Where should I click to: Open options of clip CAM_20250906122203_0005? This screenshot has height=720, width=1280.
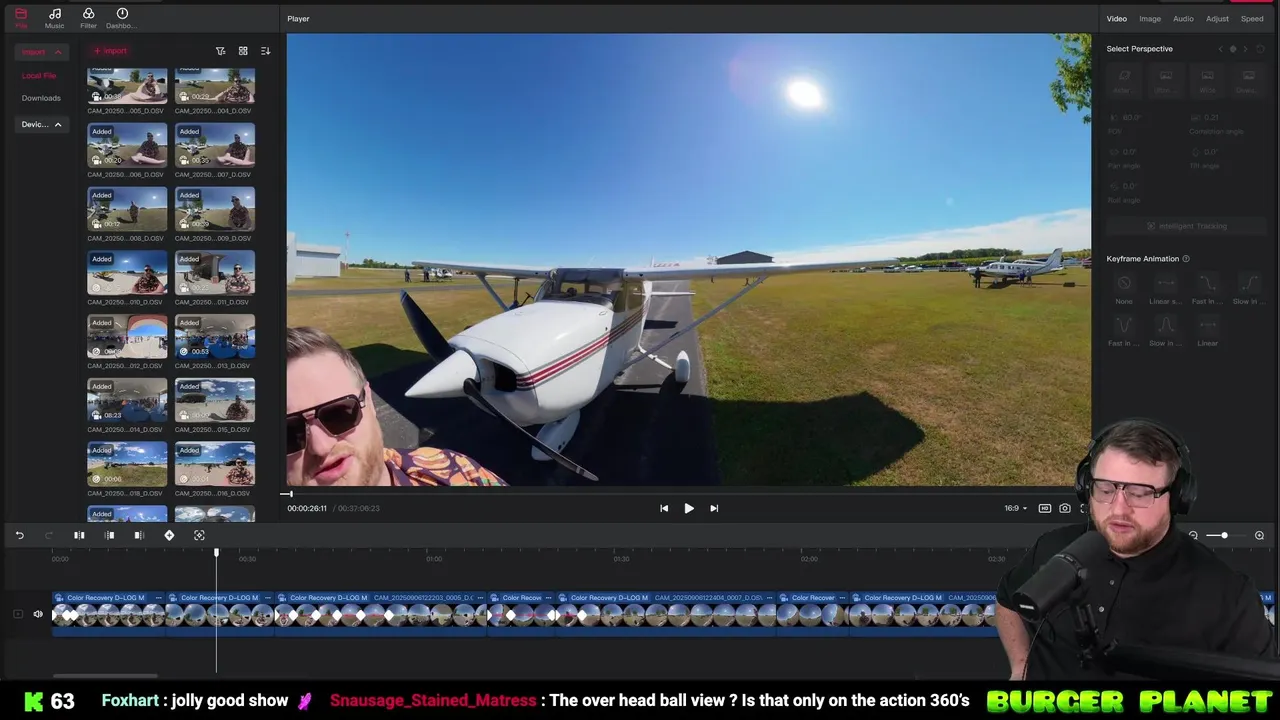click(482, 598)
